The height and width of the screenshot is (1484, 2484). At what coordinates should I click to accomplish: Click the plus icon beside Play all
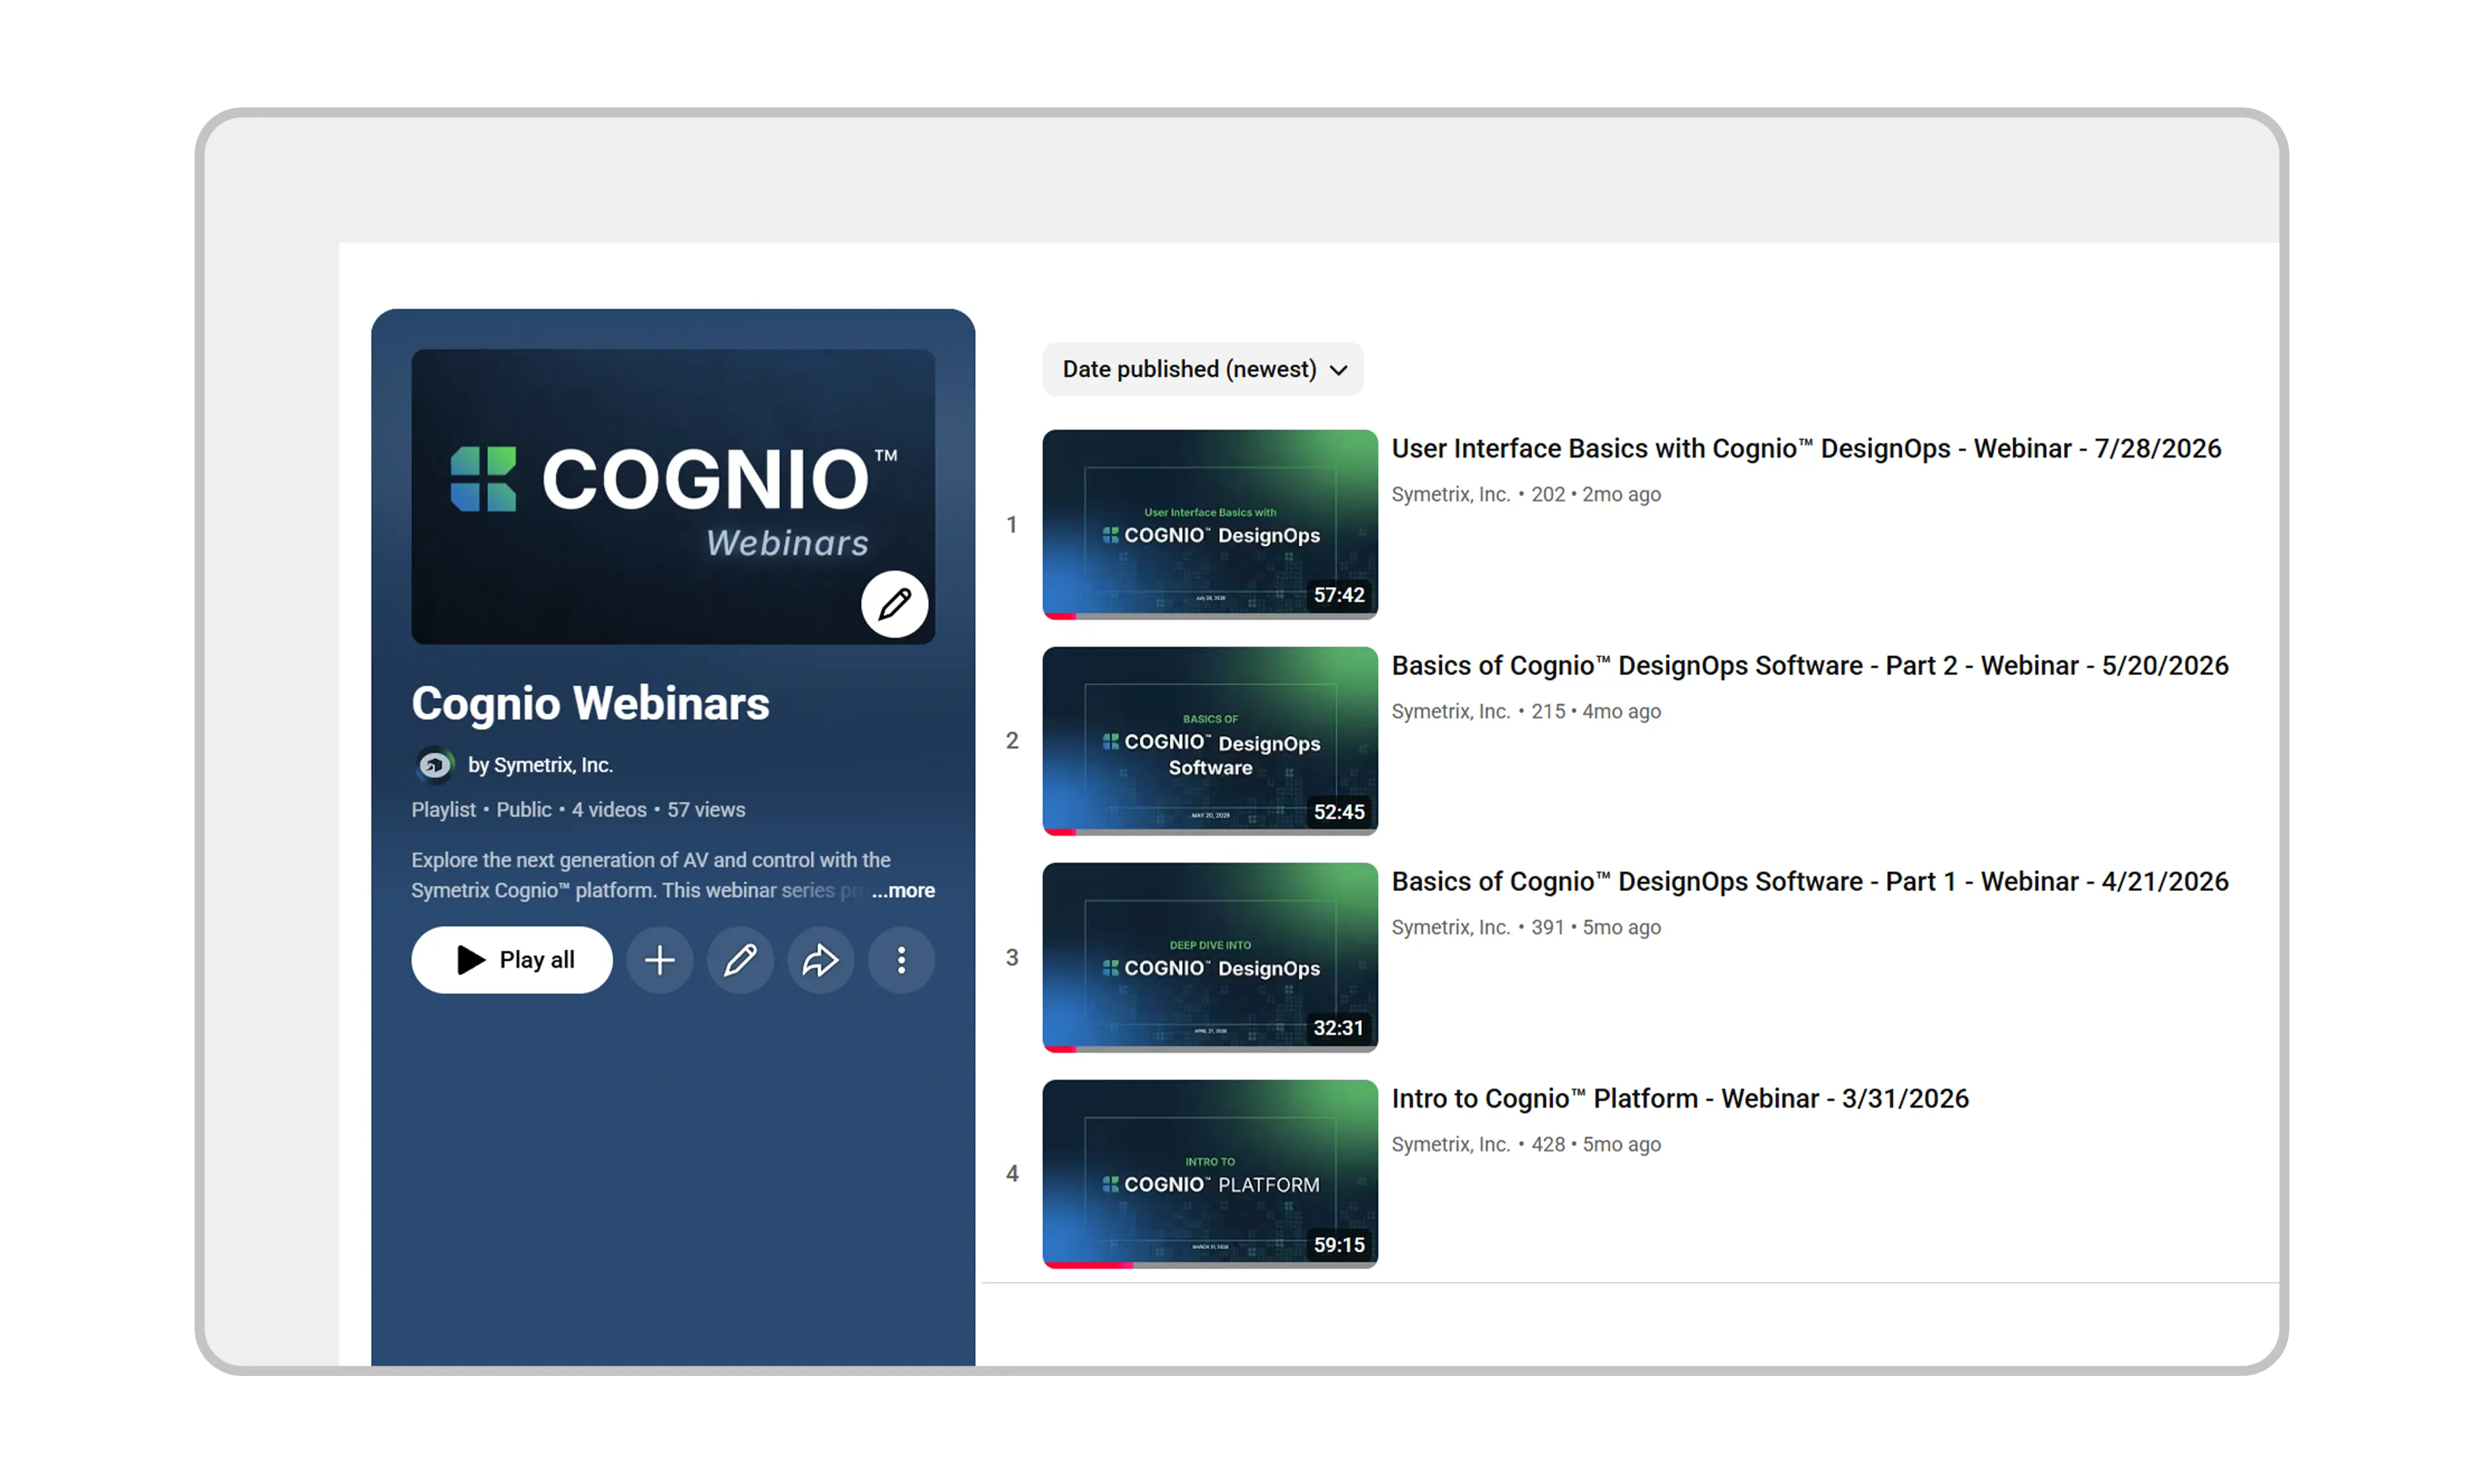[659, 960]
